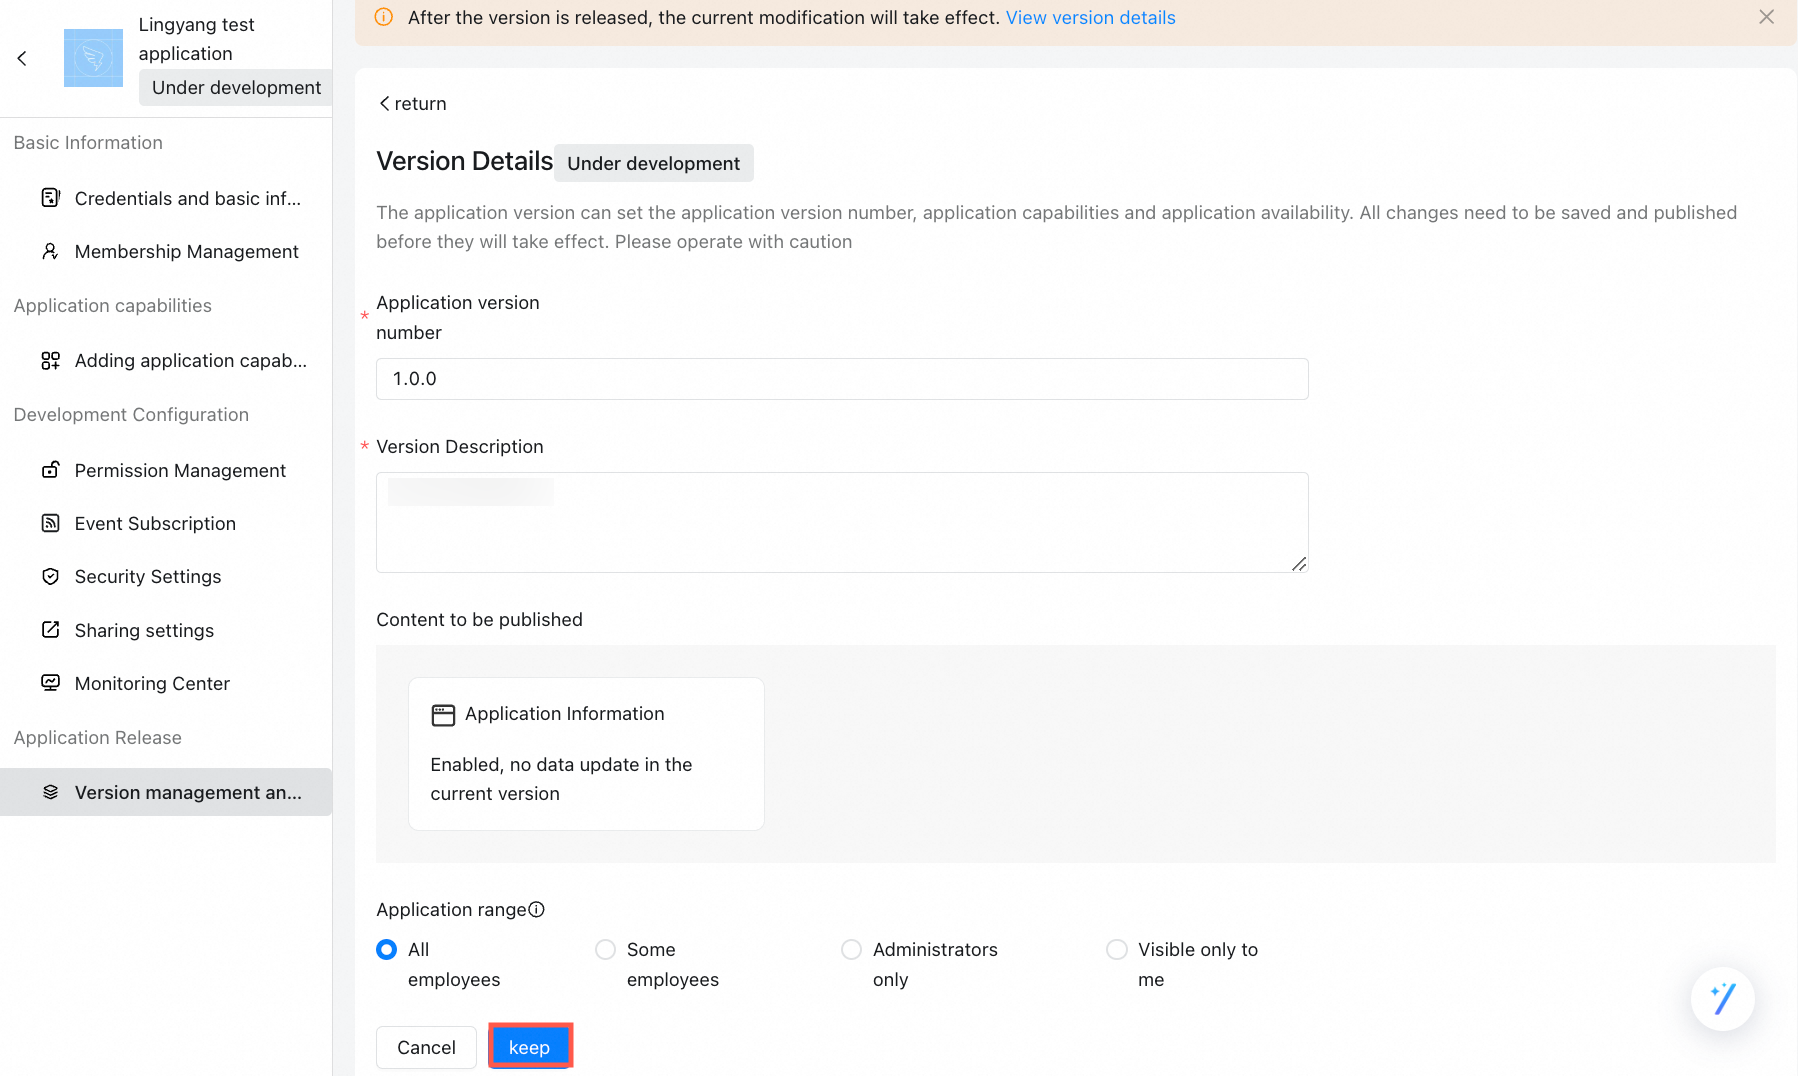
Task: Click the Application range info icon
Action: (x=536, y=909)
